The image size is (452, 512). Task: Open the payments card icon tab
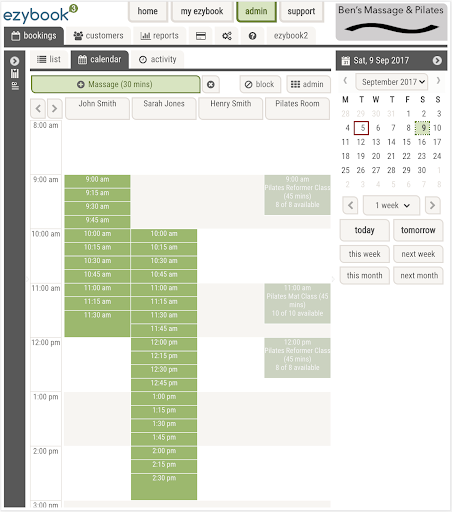[201, 36]
